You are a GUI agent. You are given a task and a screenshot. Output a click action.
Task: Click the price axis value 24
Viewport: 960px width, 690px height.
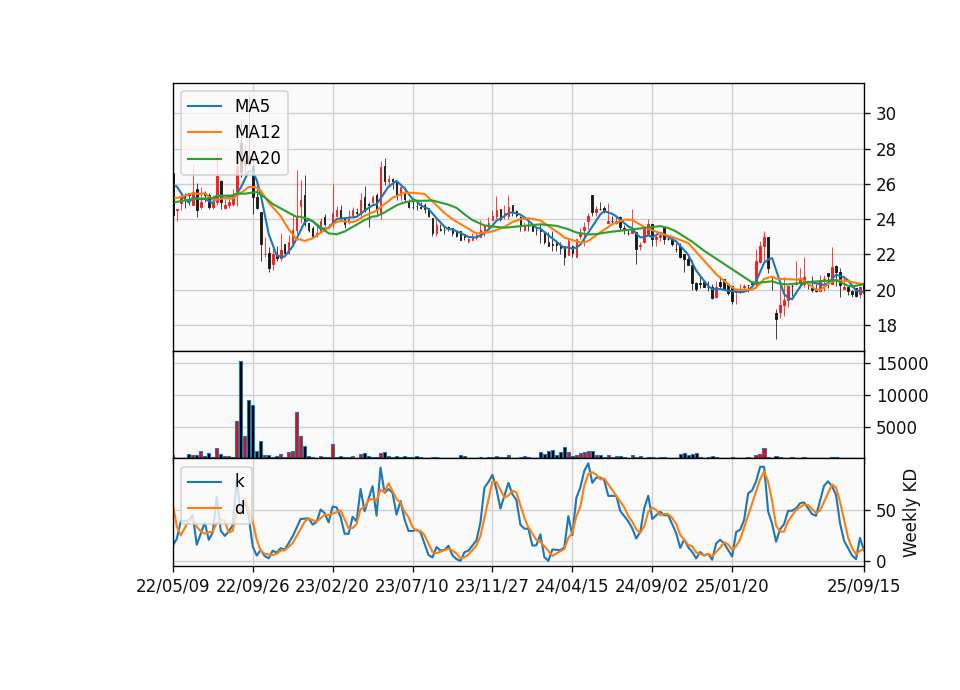tap(886, 220)
